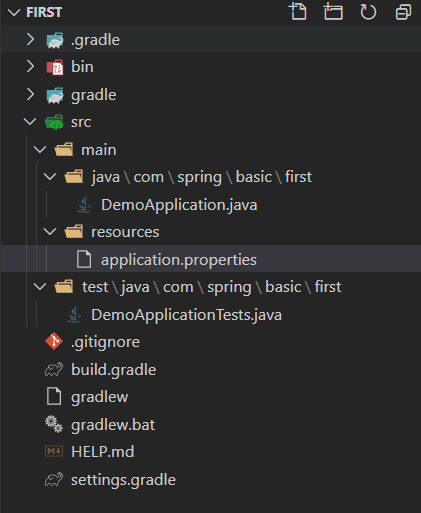Image resolution: width=421 pixels, height=513 pixels.
Task: Click the 'spring' segment in main java path
Action: click(199, 177)
